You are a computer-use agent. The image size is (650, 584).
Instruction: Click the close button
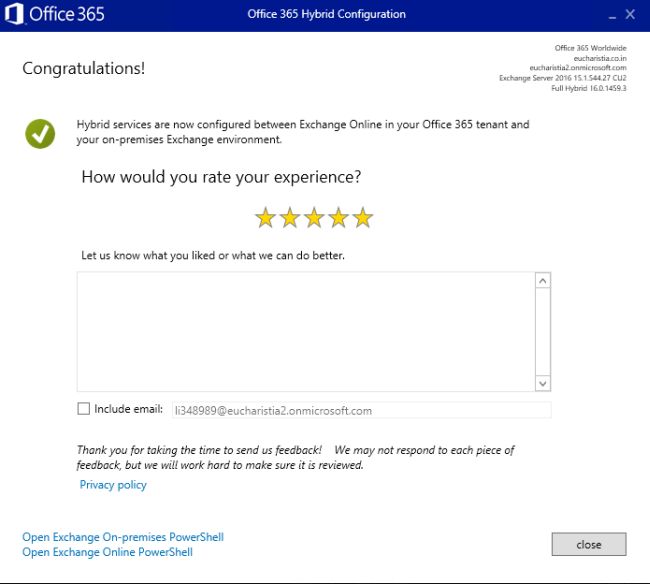point(589,544)
